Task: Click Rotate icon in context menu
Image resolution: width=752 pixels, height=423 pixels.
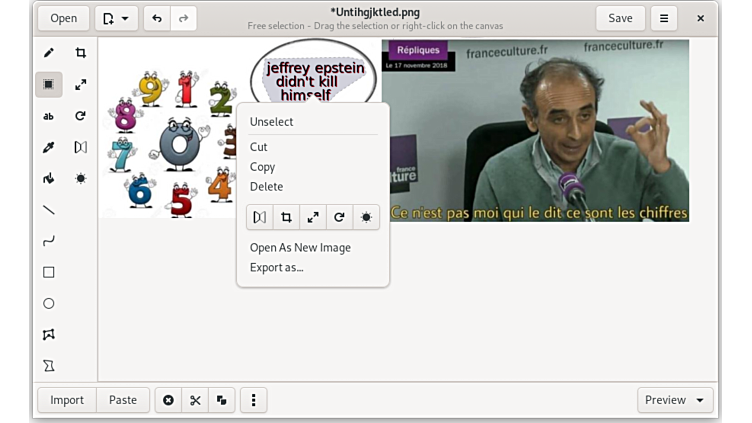Action: click(x=339, y=217)
